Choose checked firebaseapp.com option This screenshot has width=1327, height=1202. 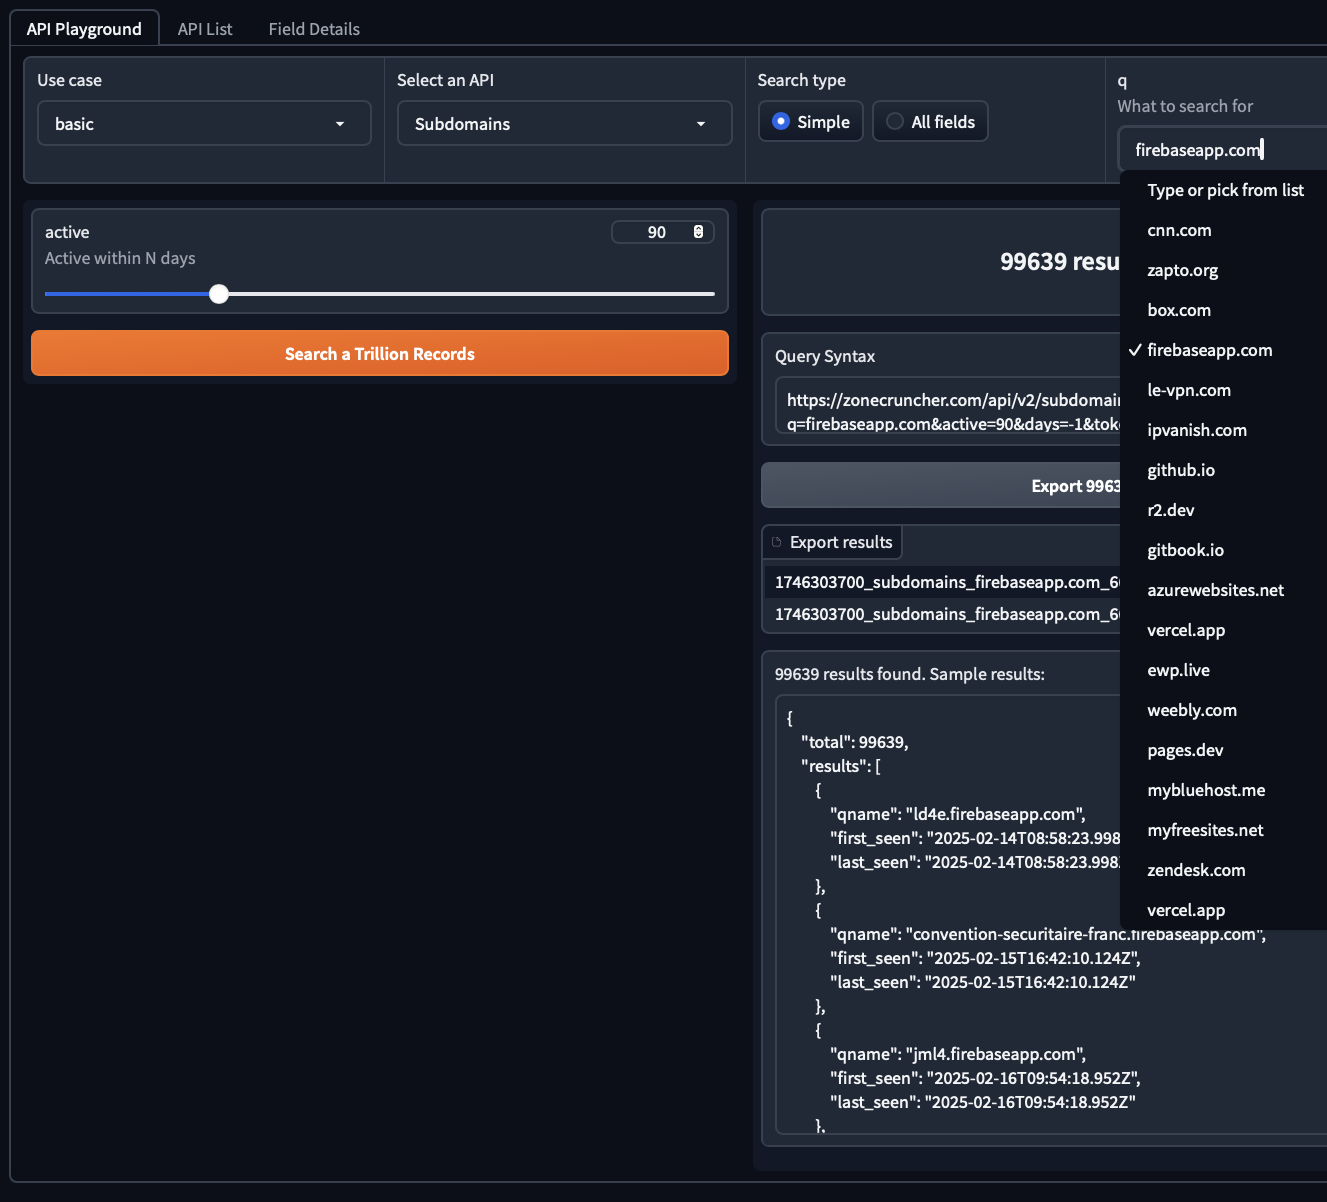1223,350
